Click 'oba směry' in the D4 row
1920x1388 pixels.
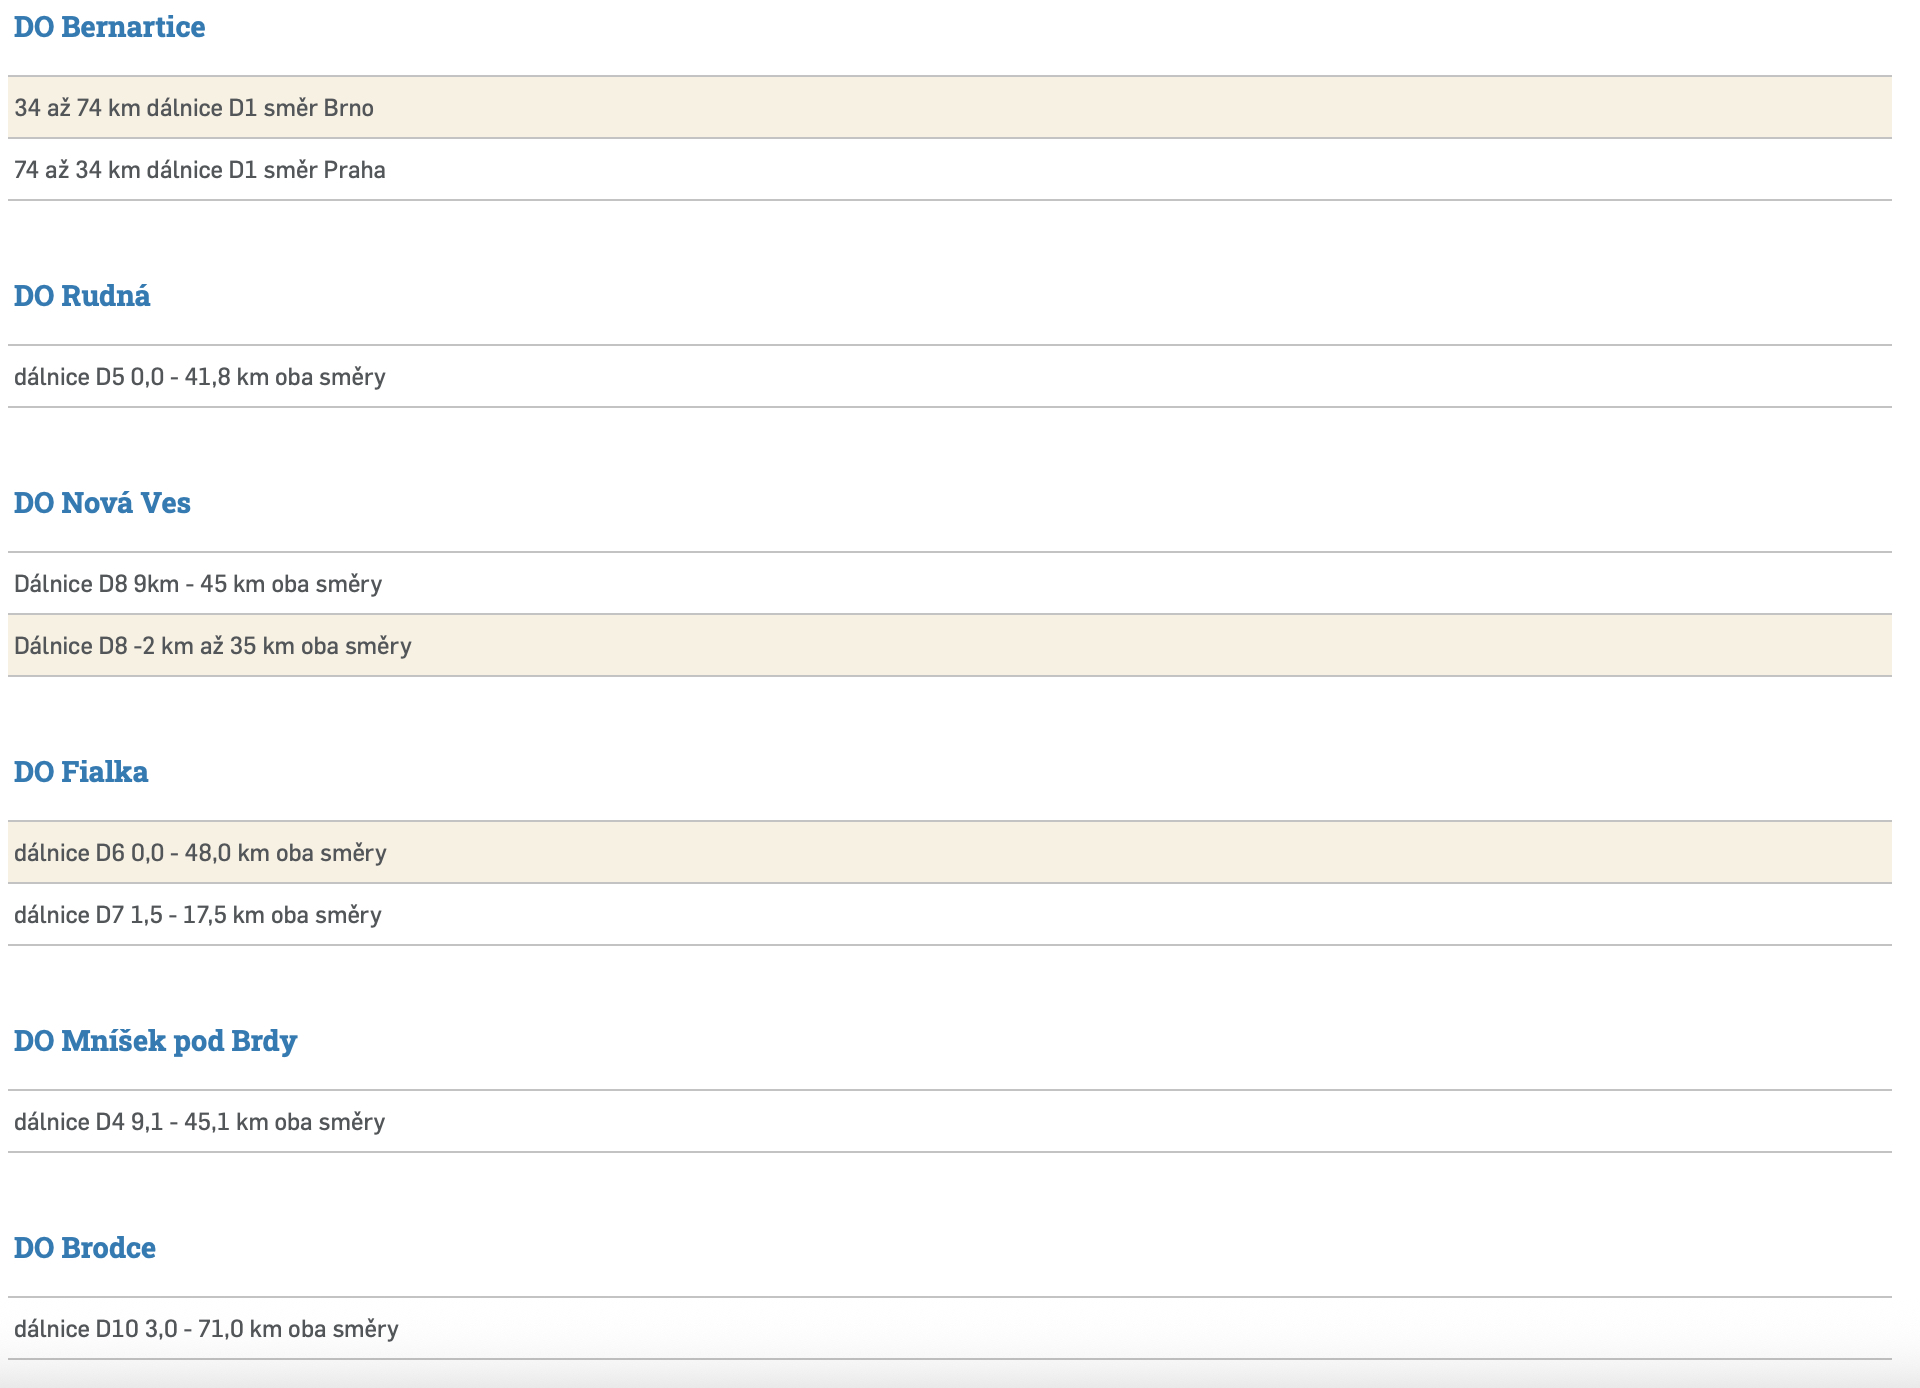[330, 1122]
